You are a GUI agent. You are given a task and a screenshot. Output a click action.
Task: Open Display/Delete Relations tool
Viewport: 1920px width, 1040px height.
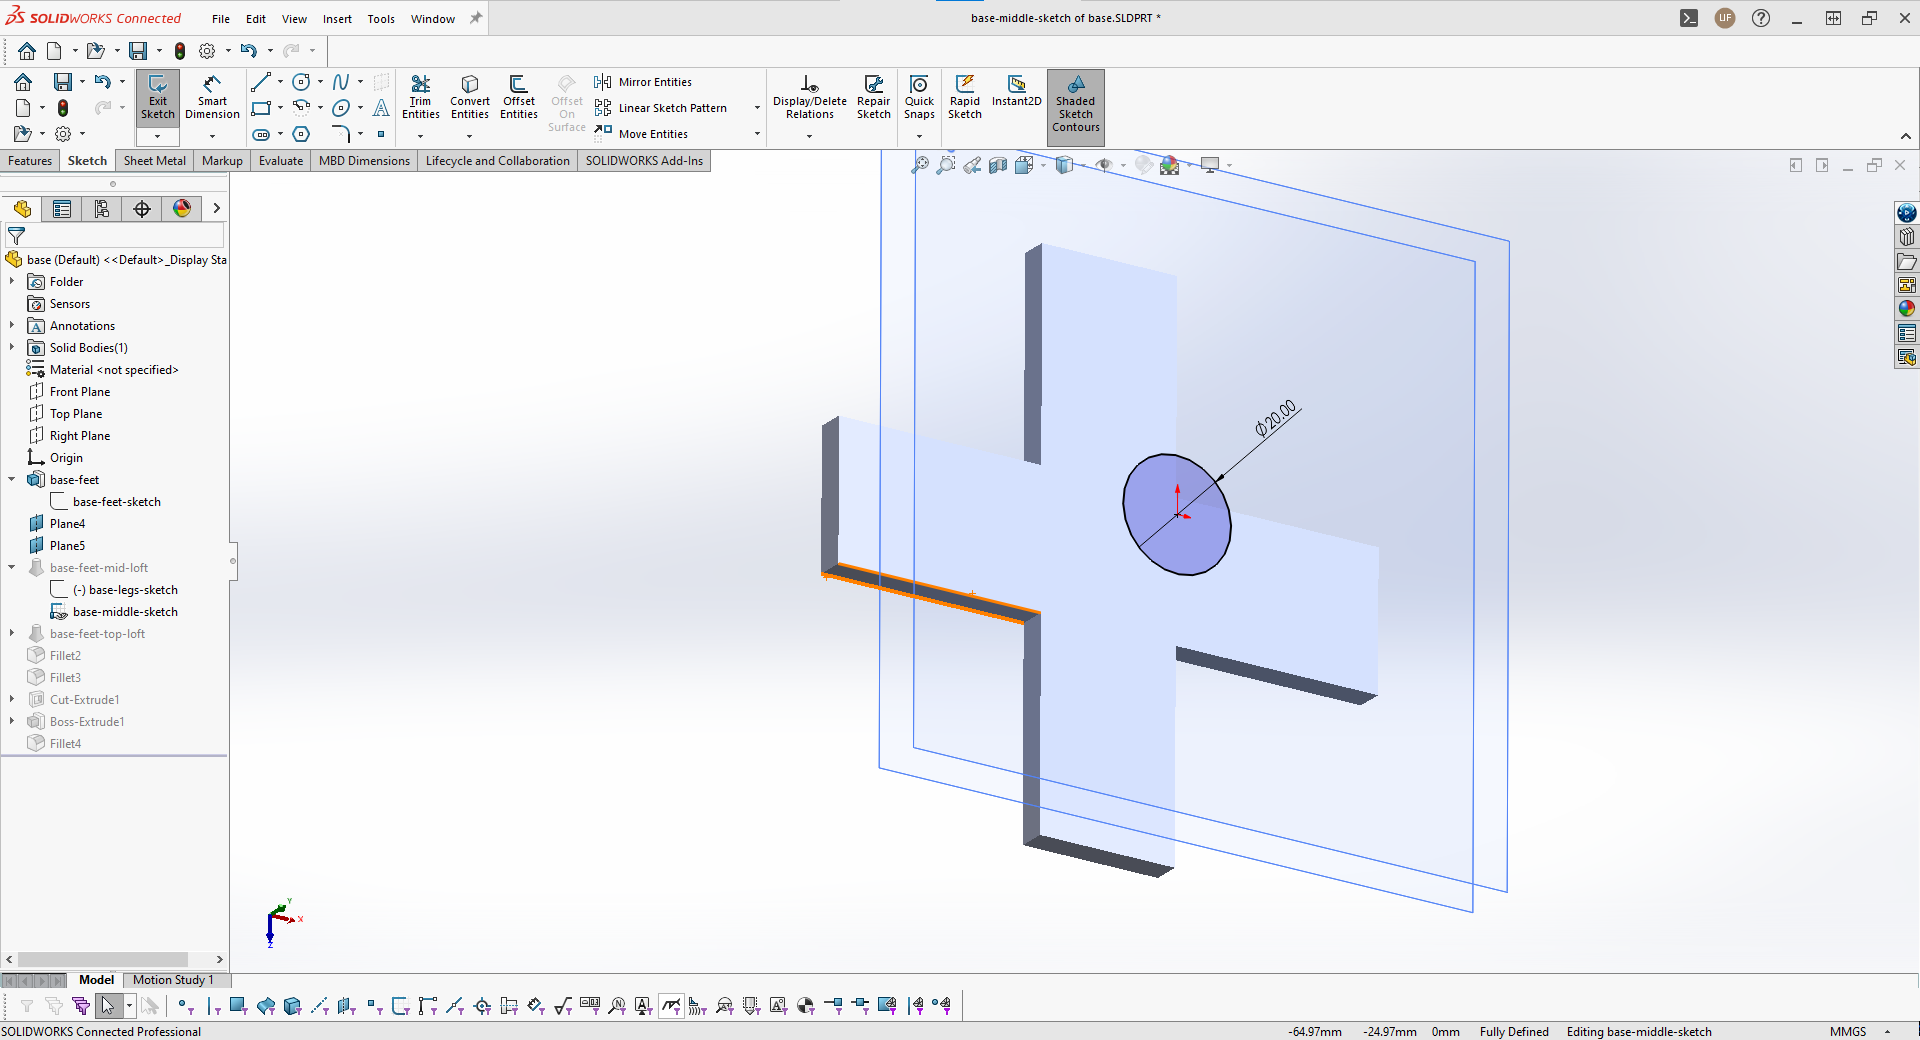point(810,98)
